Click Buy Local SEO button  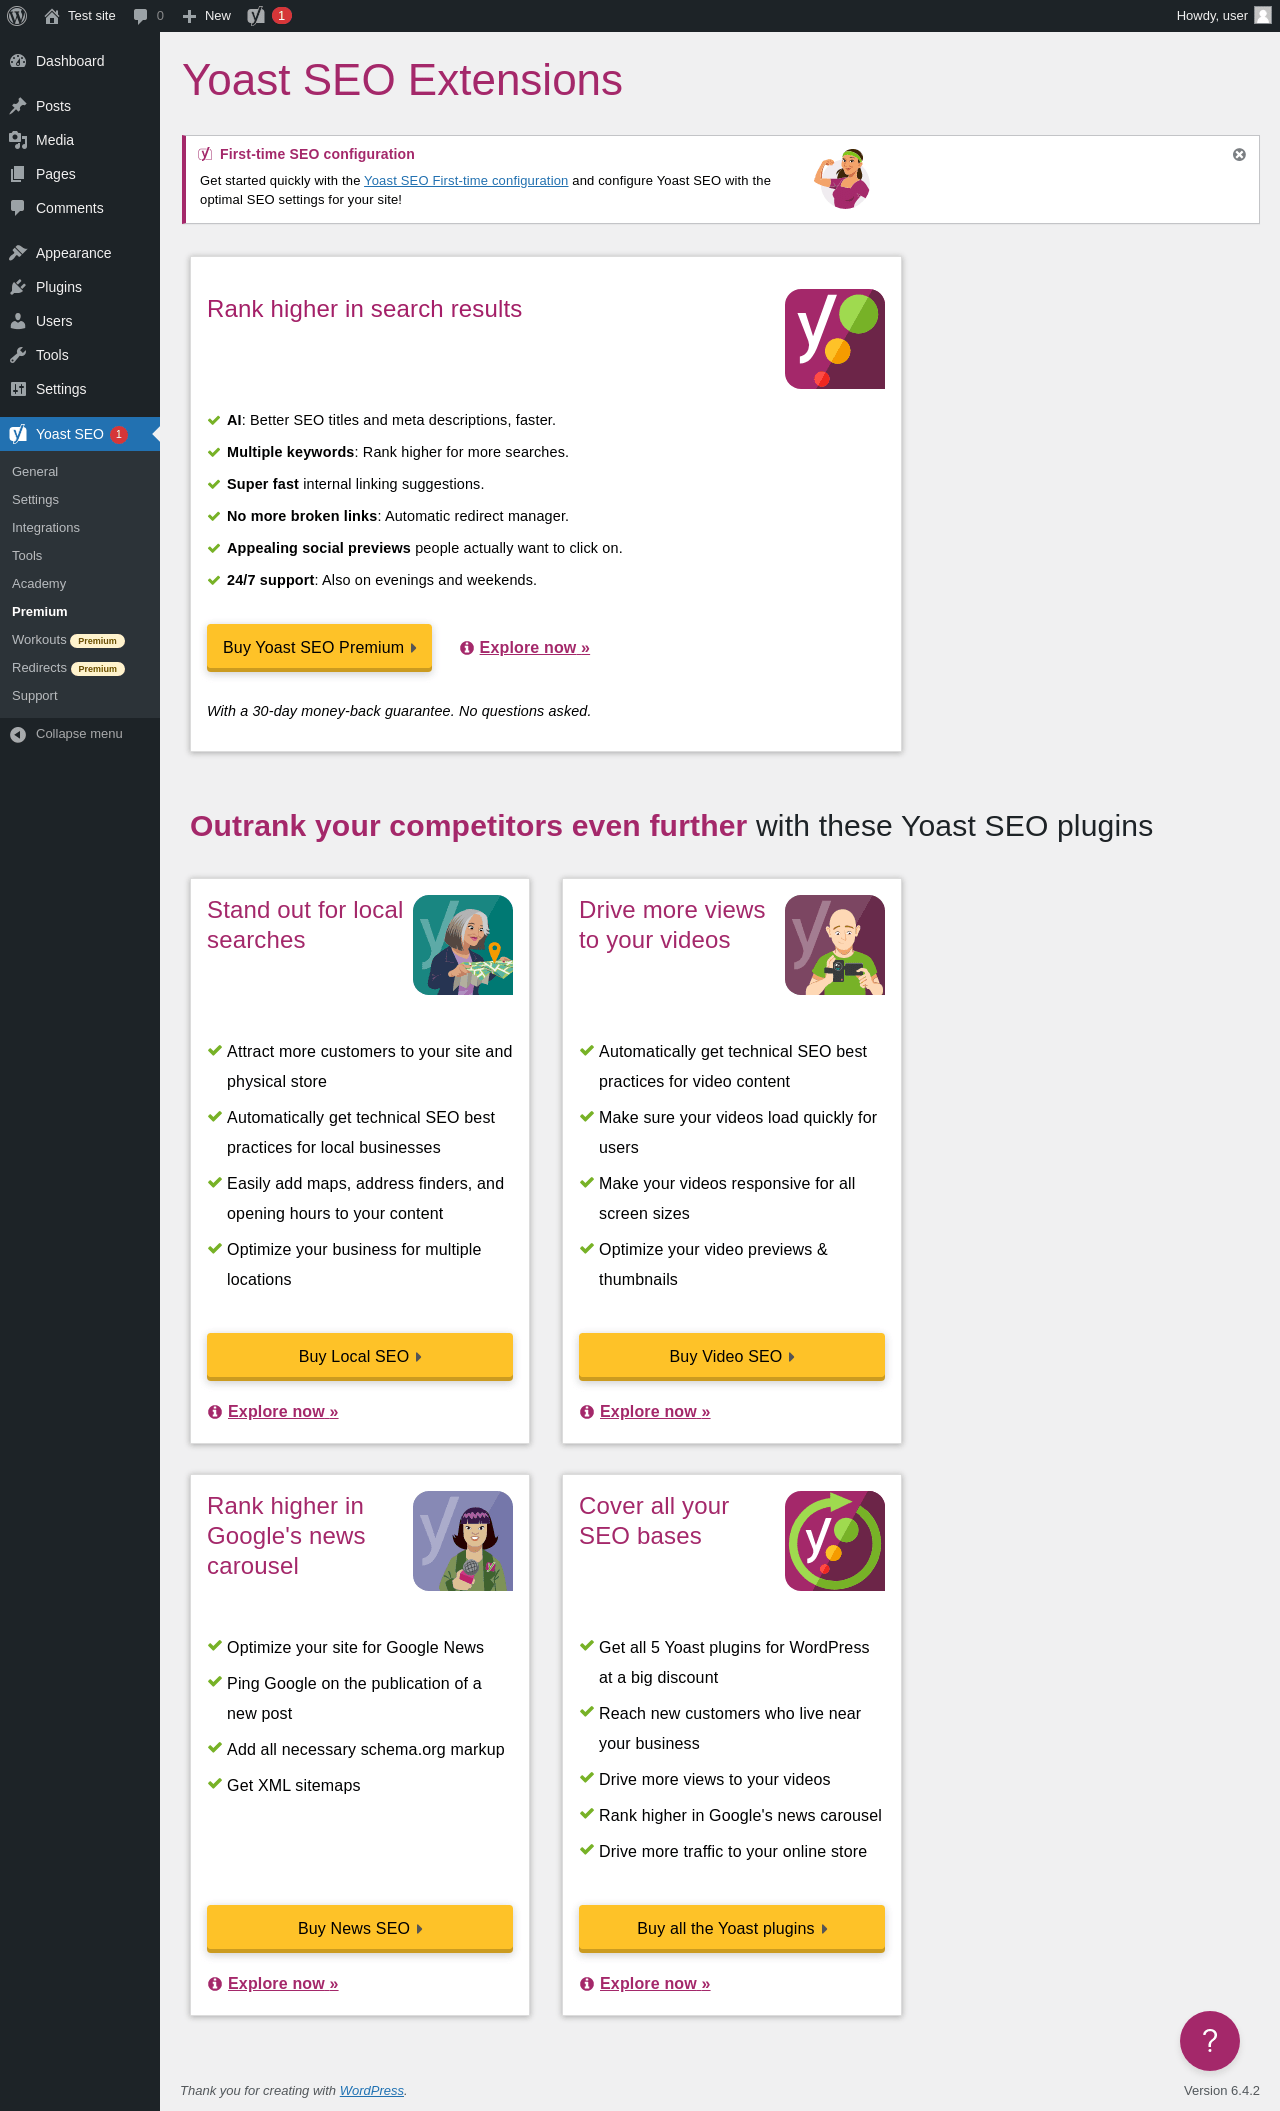click(360, 1357)
